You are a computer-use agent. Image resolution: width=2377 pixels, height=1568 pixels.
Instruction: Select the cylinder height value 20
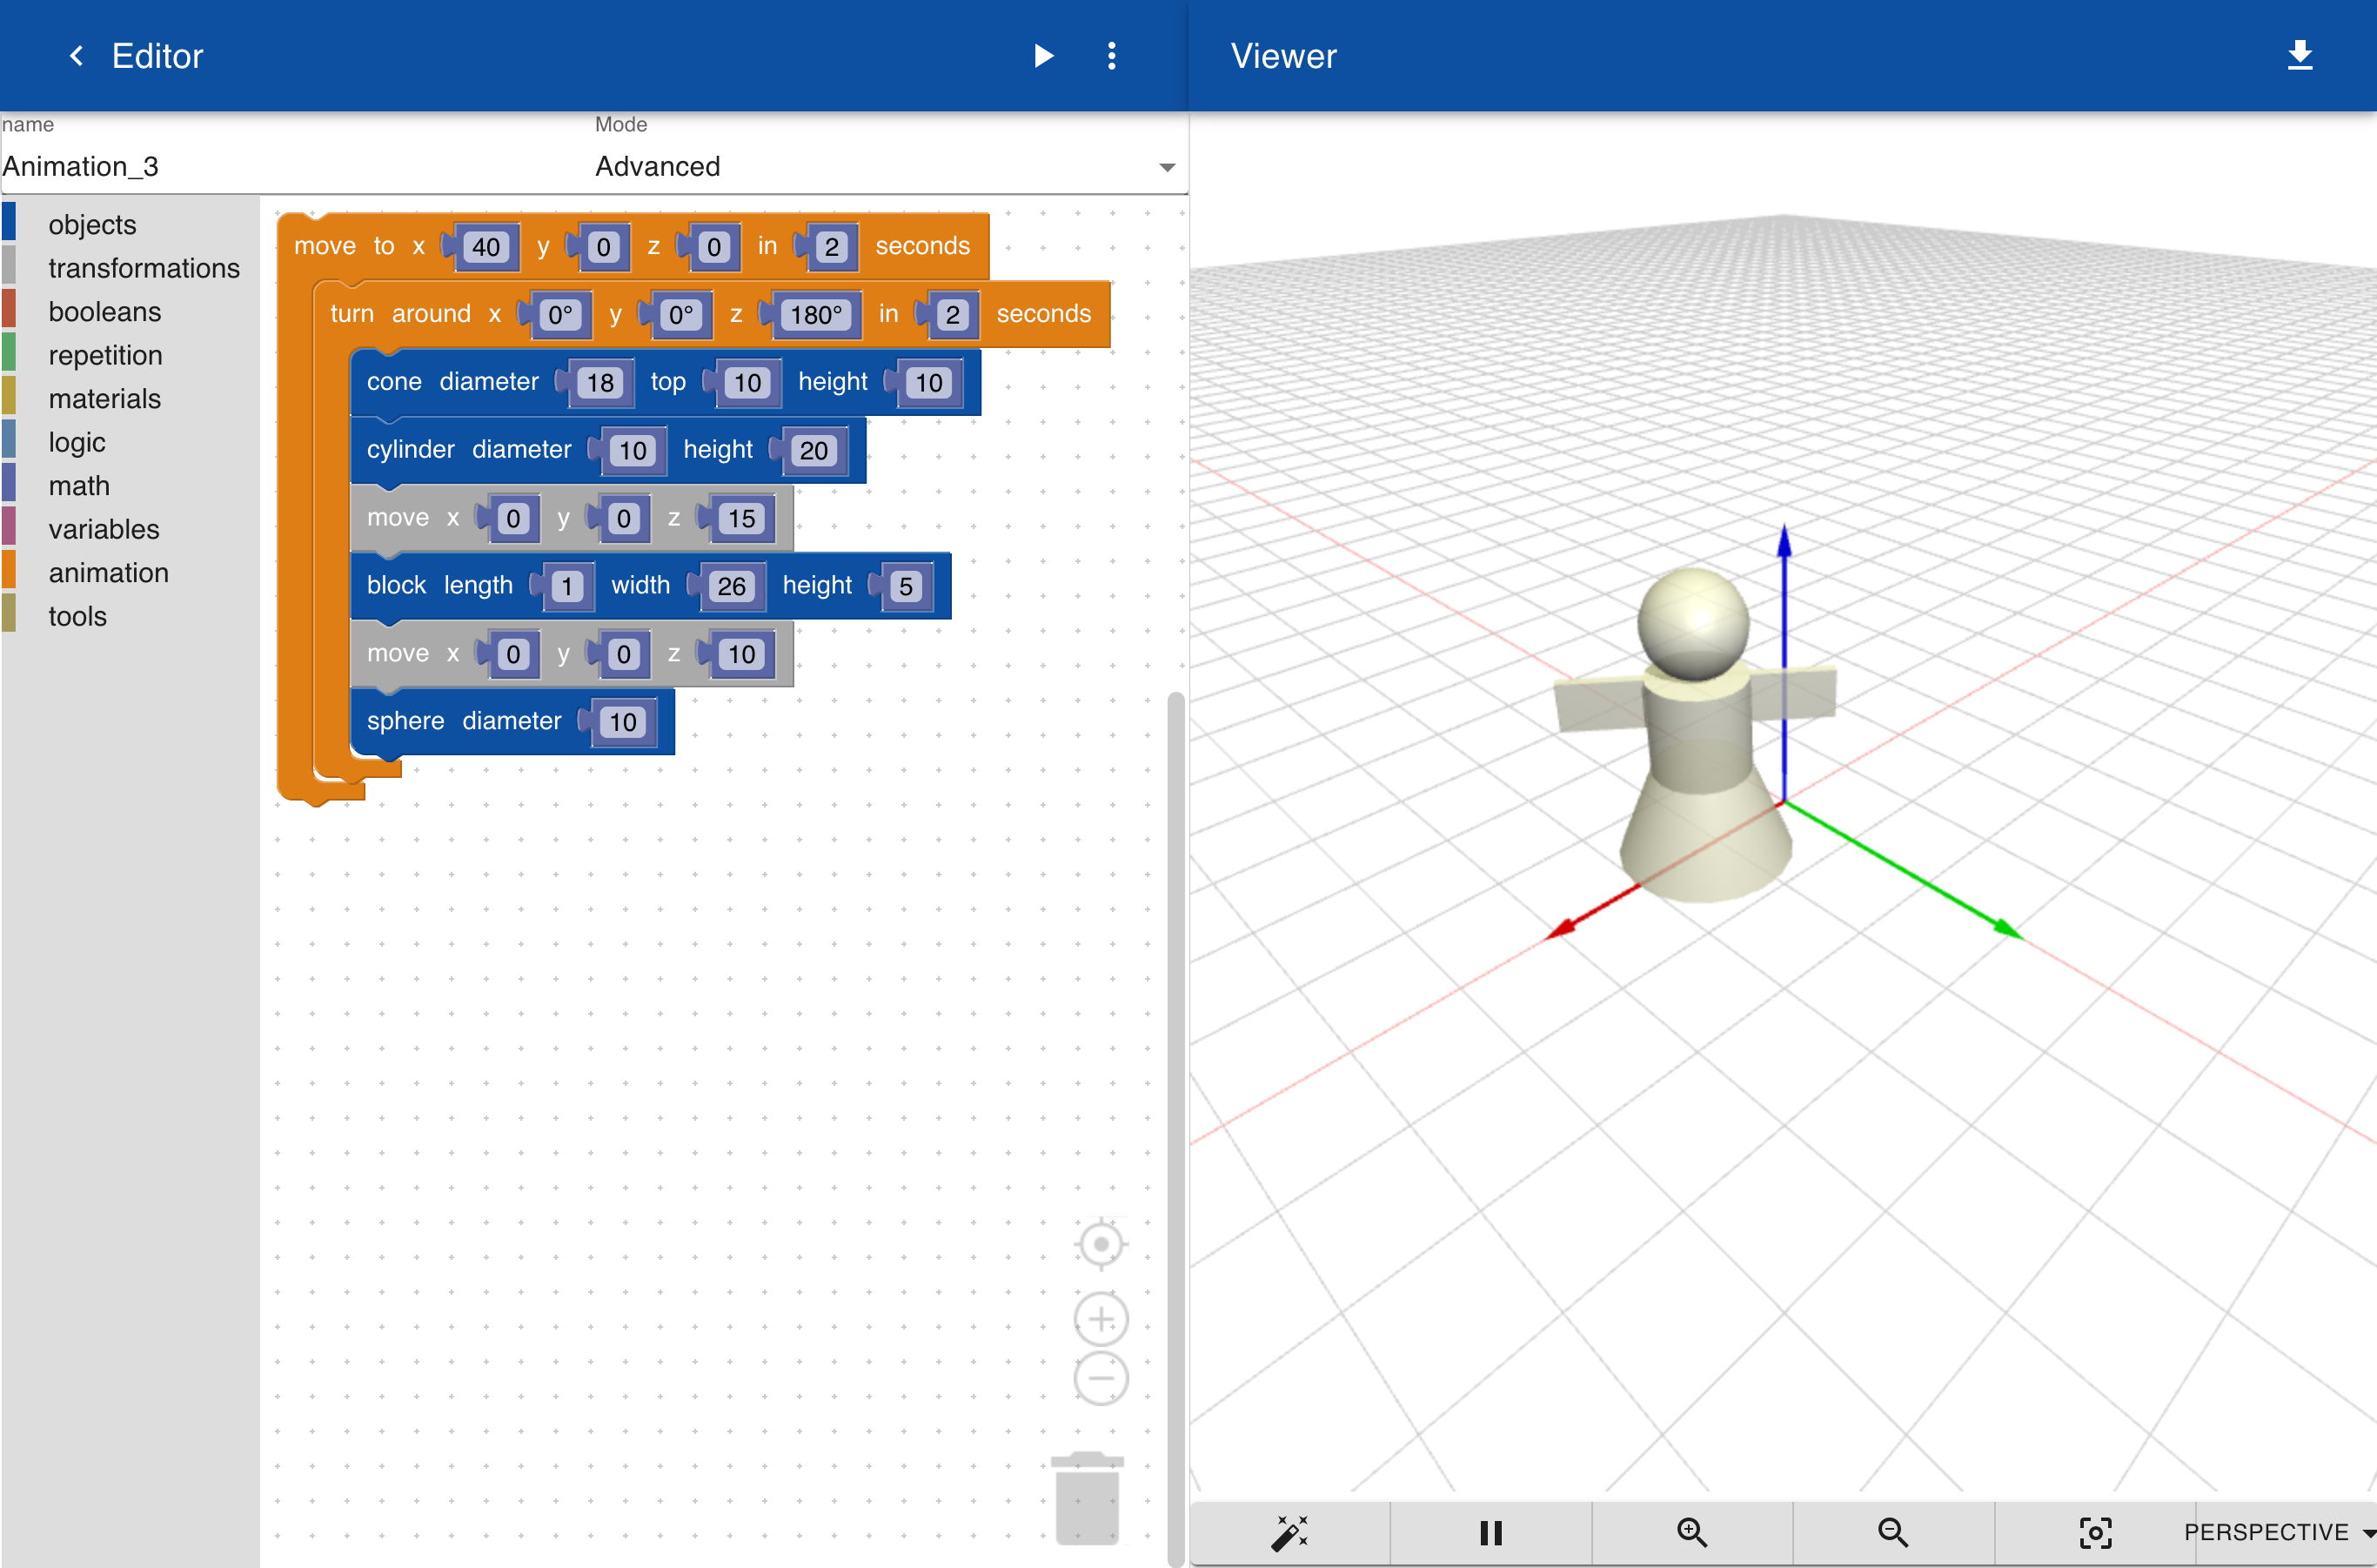pyautogui.click(x=813, y=451)
